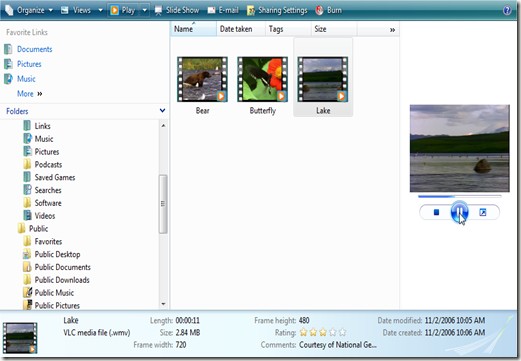Seek in the preview progress bar
This screenshot has height=361, width=521.
(460, 197)
